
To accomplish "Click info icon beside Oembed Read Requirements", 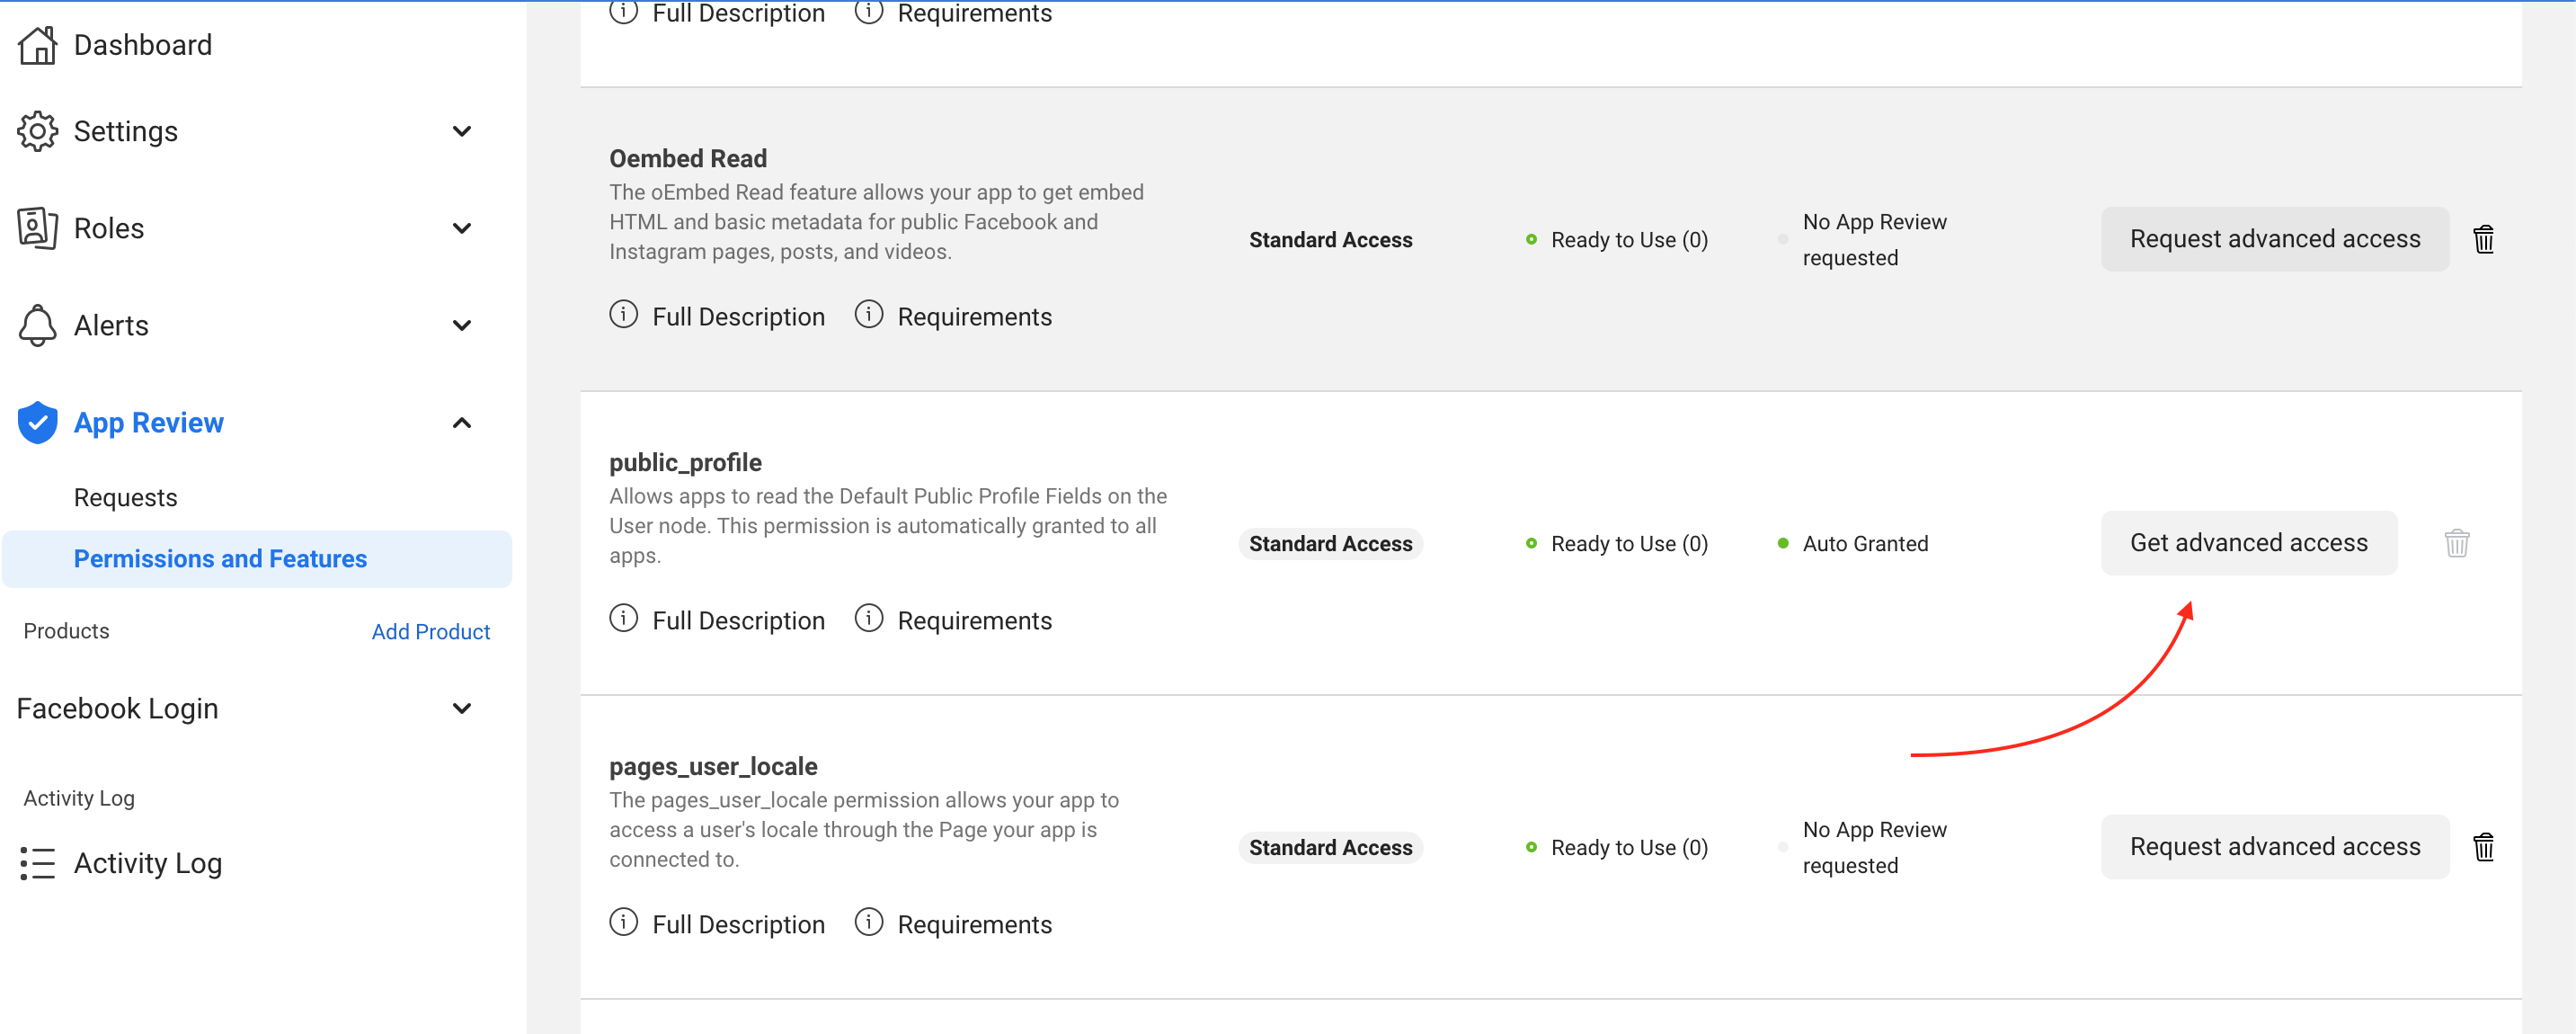I will (x=869, y=314).
